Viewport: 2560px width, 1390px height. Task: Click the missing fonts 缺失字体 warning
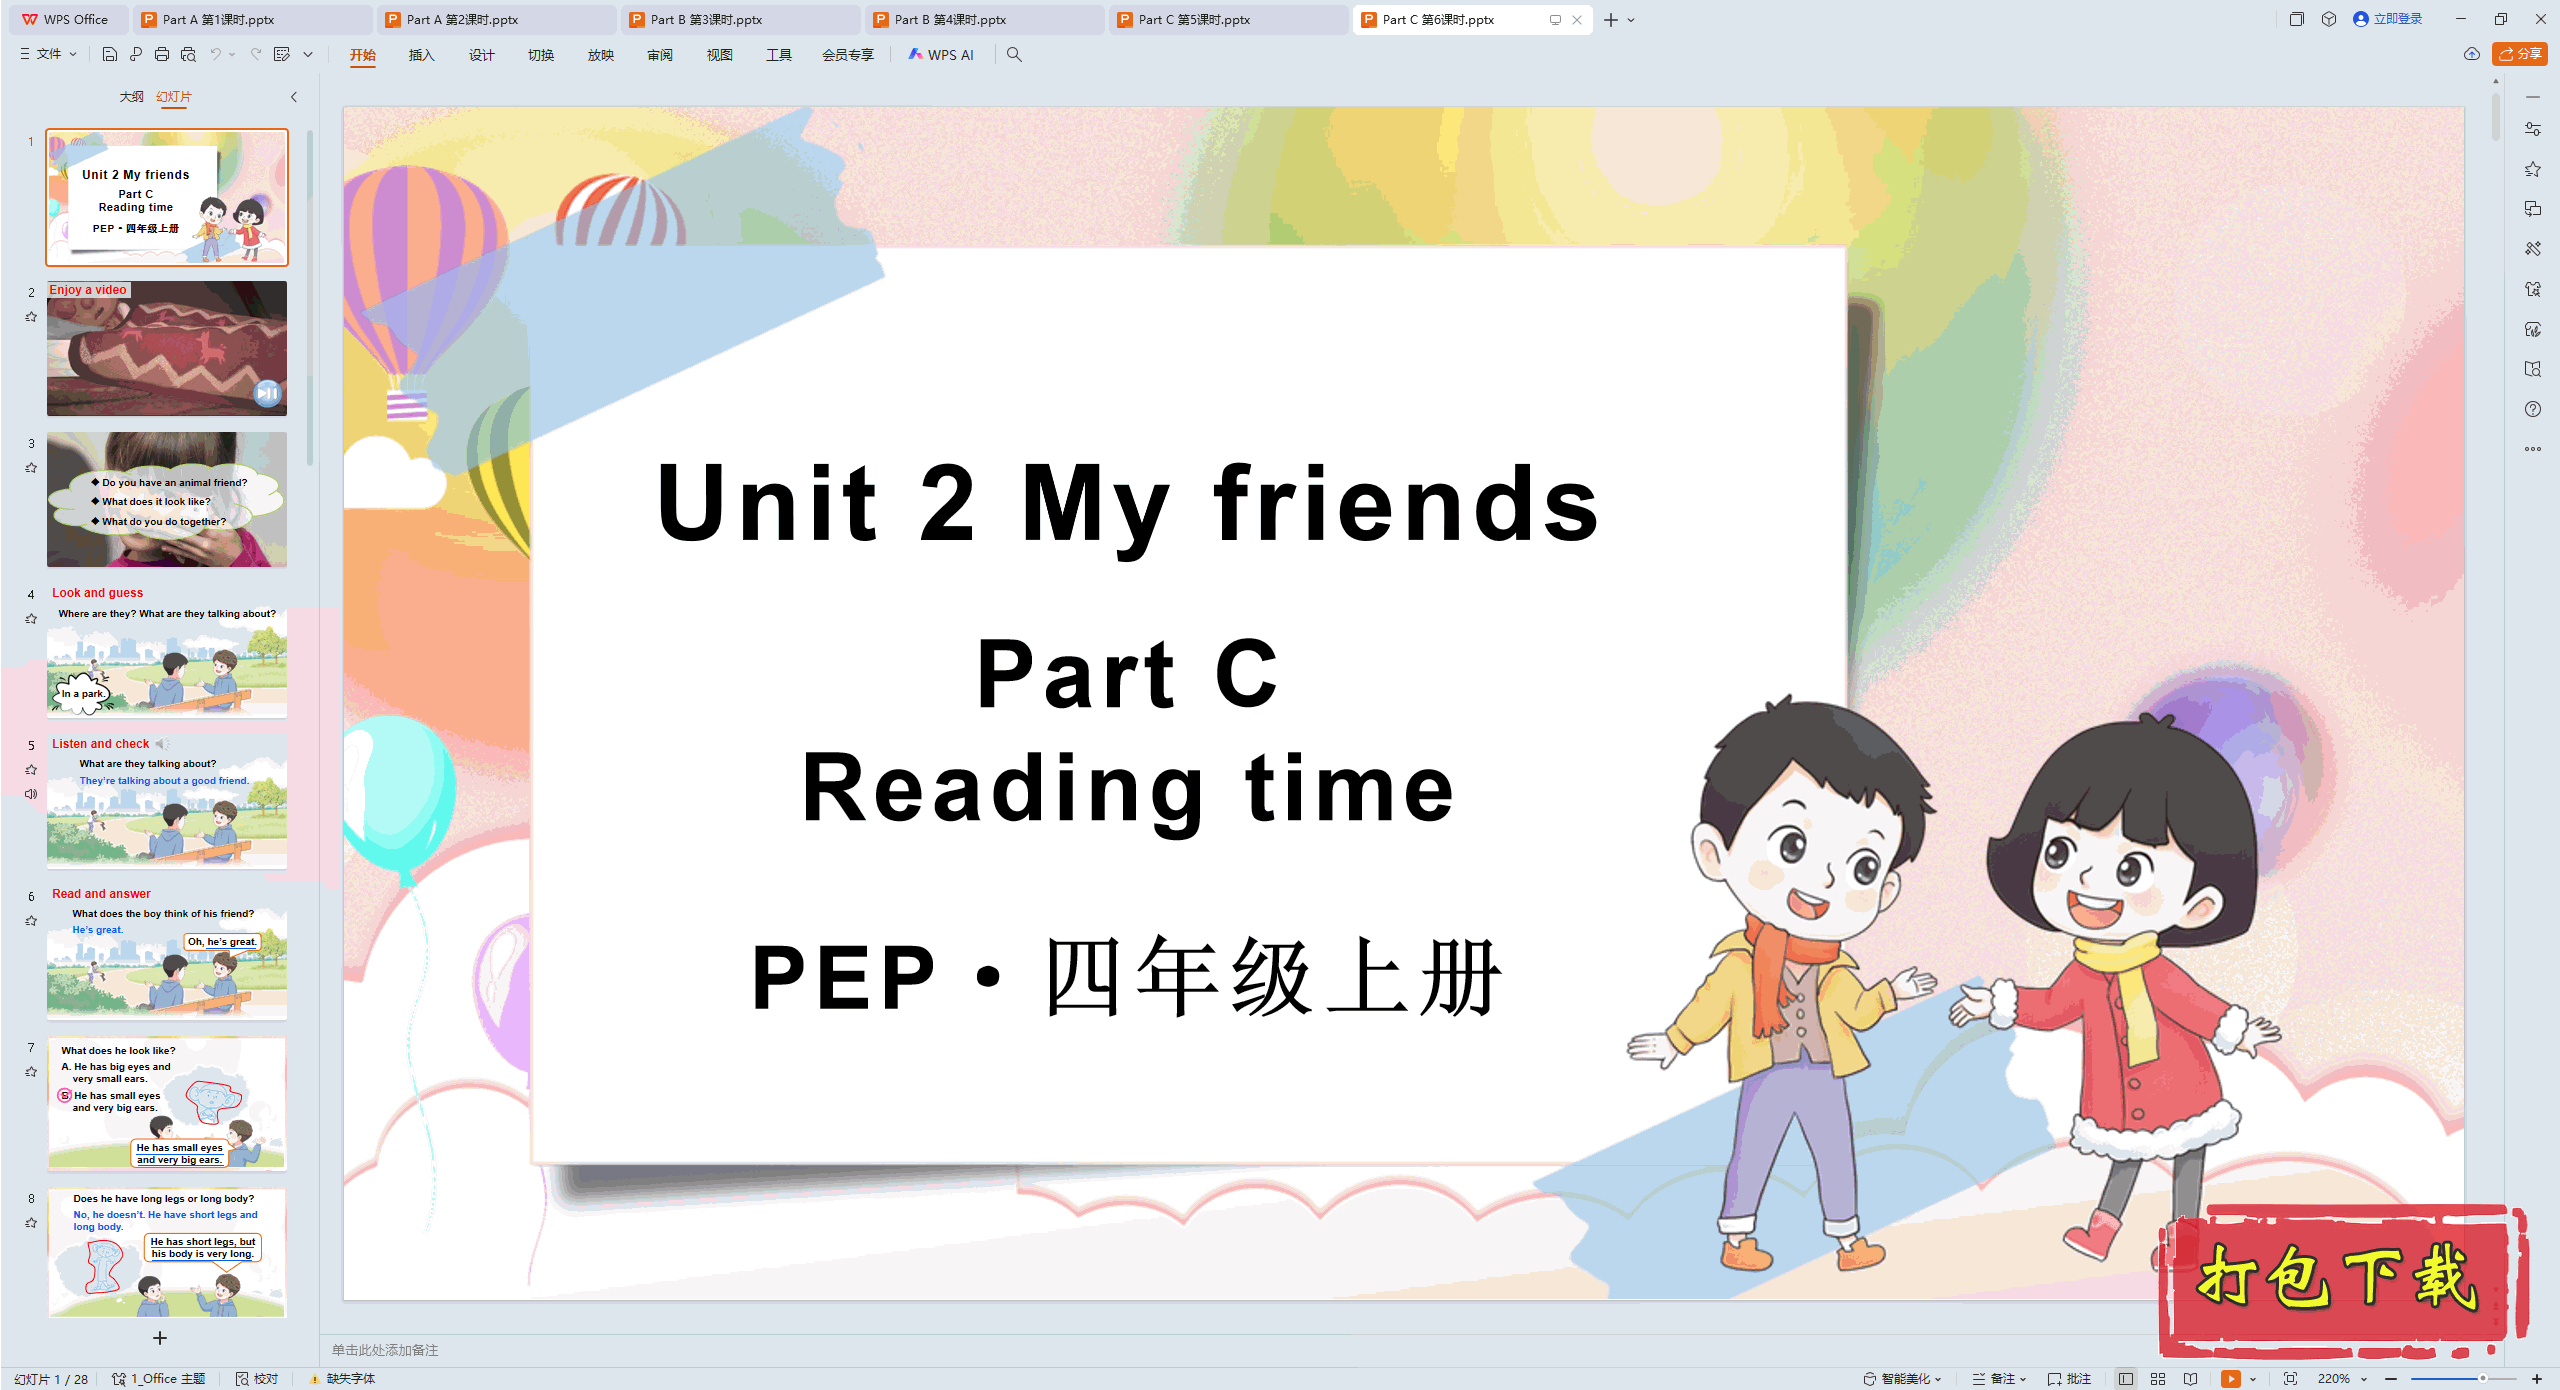342,1379
